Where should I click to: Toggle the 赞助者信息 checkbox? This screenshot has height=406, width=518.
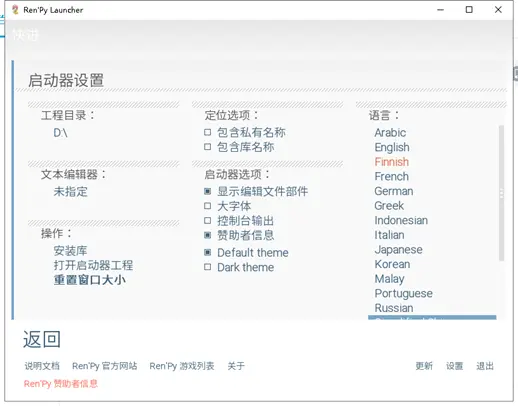point(208,235)
